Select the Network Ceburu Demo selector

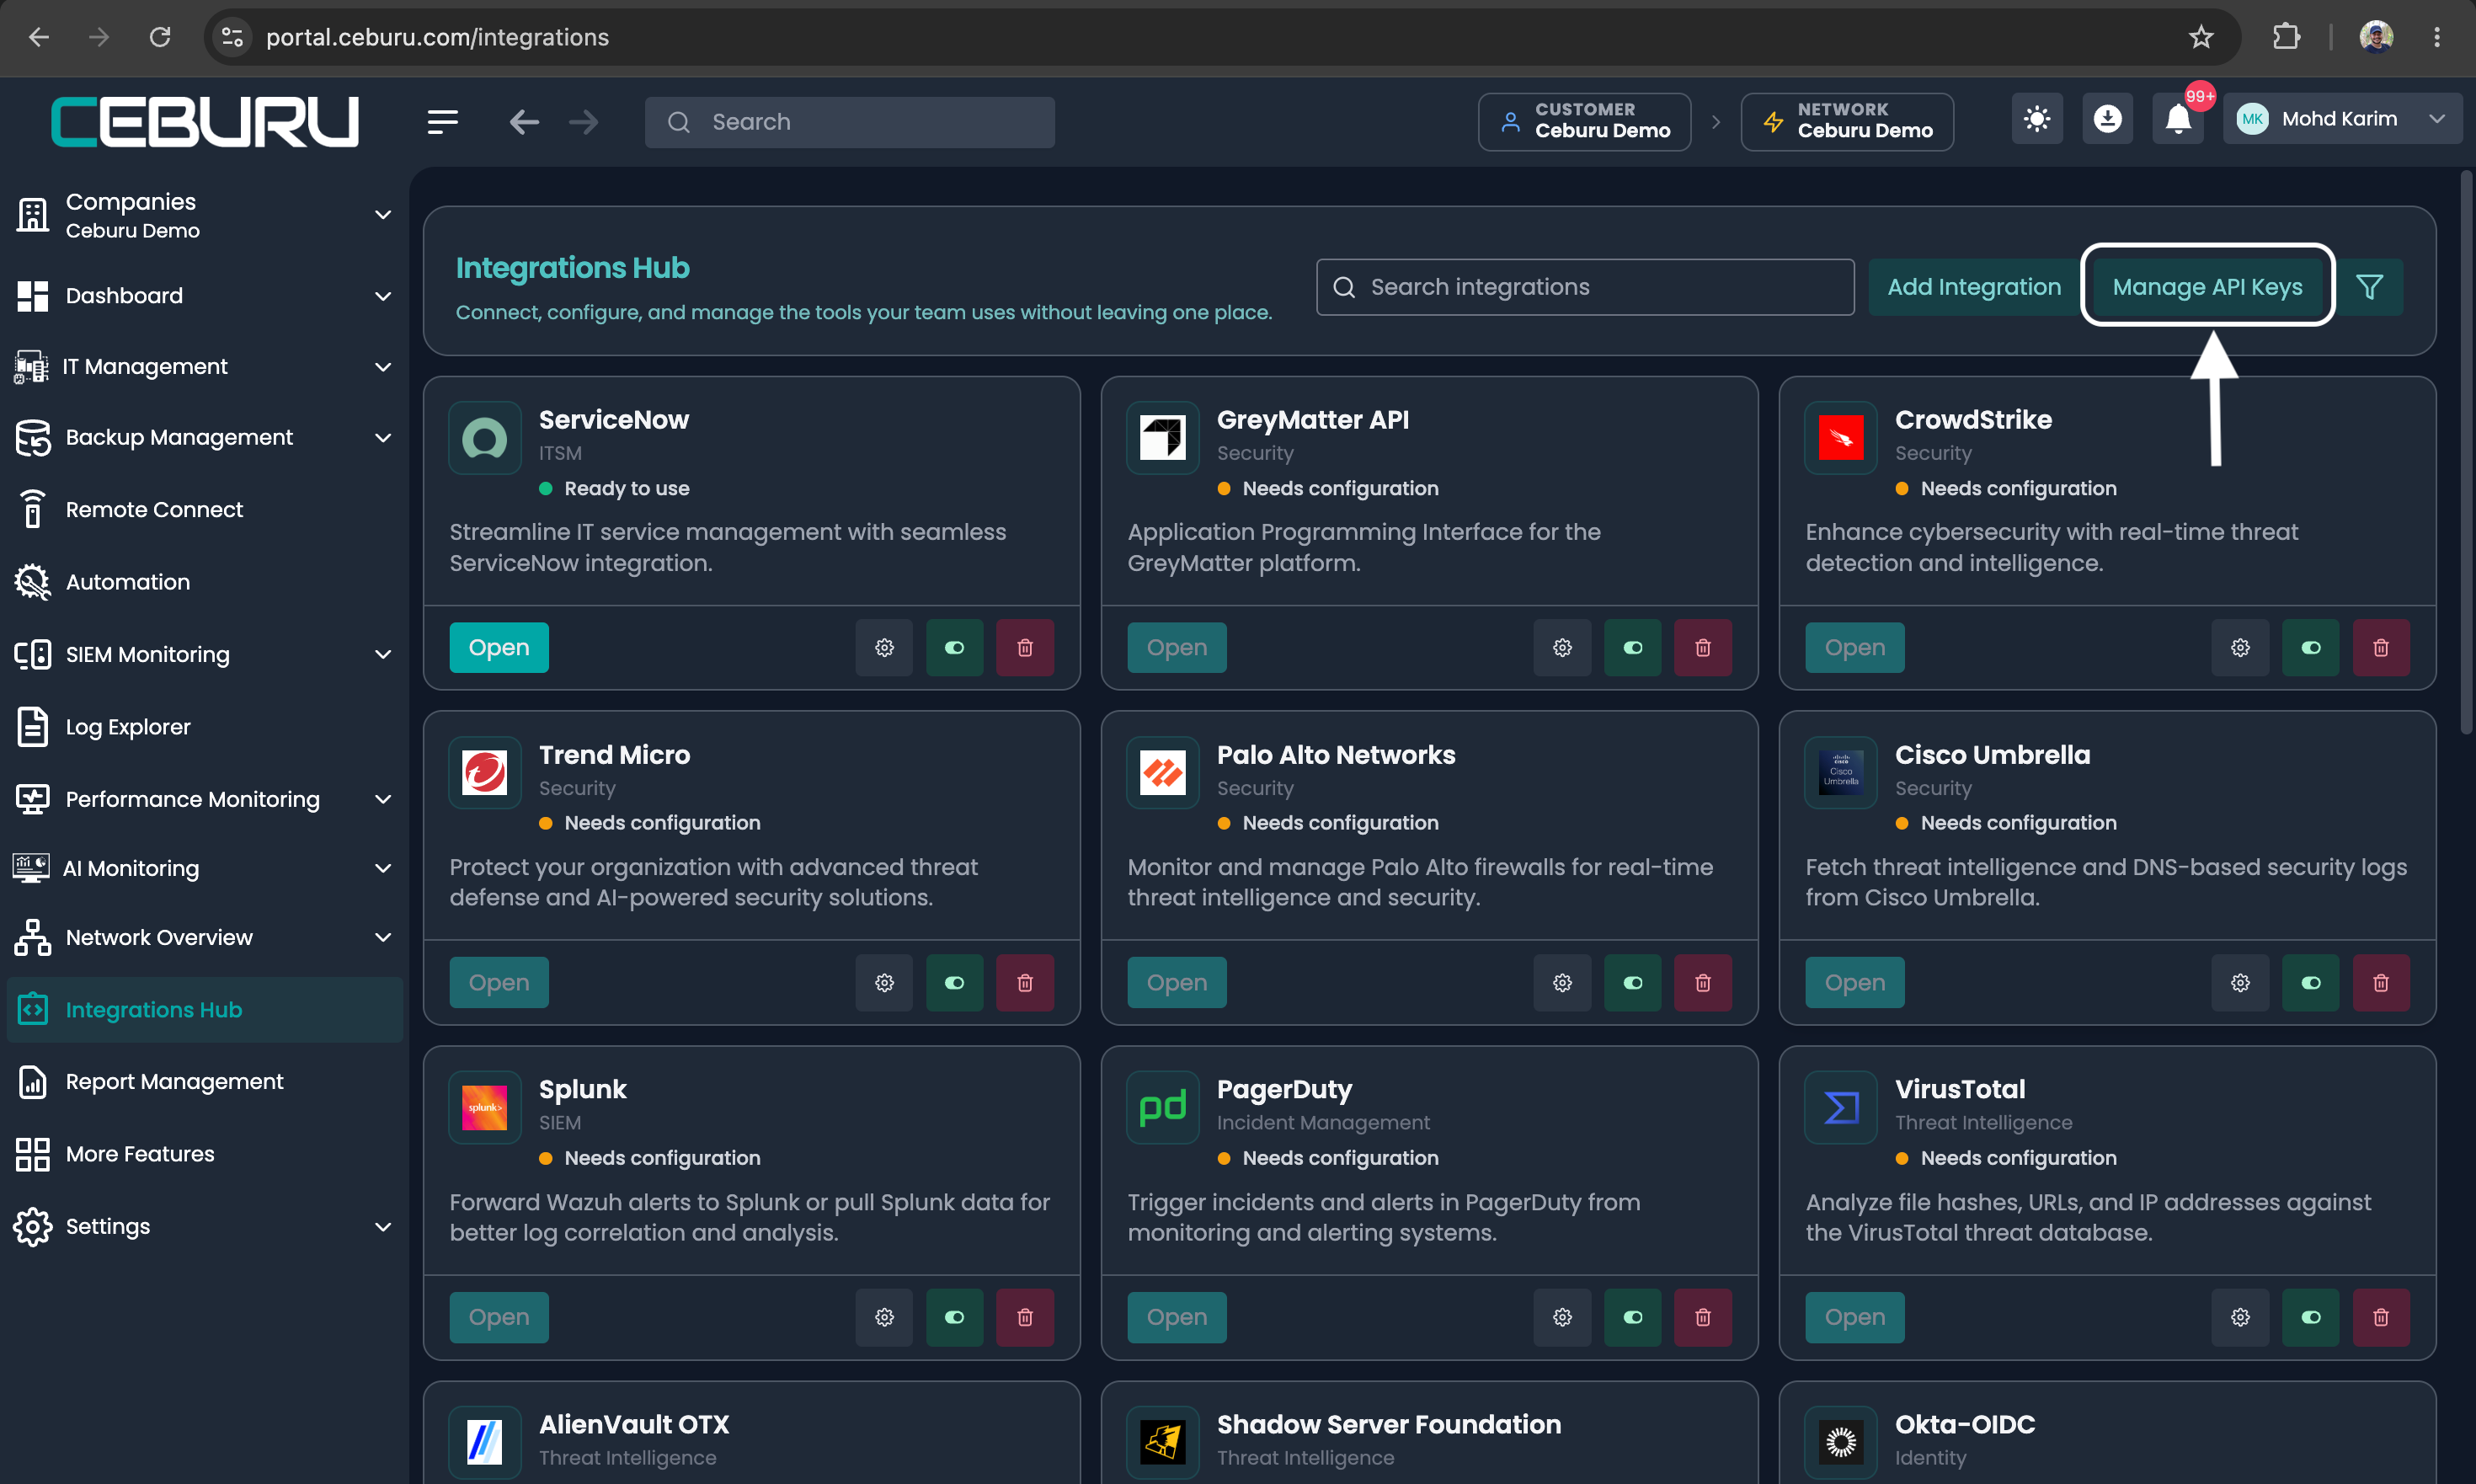pos(1847,121)
